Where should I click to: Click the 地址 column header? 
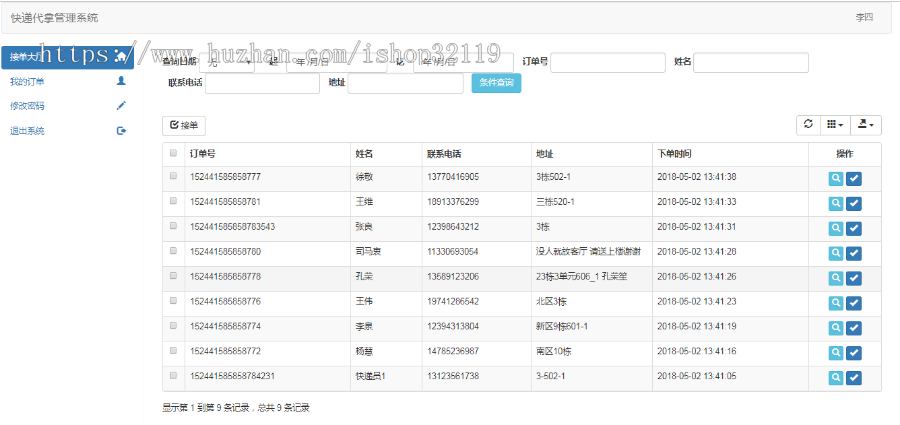tap(592, 154)
